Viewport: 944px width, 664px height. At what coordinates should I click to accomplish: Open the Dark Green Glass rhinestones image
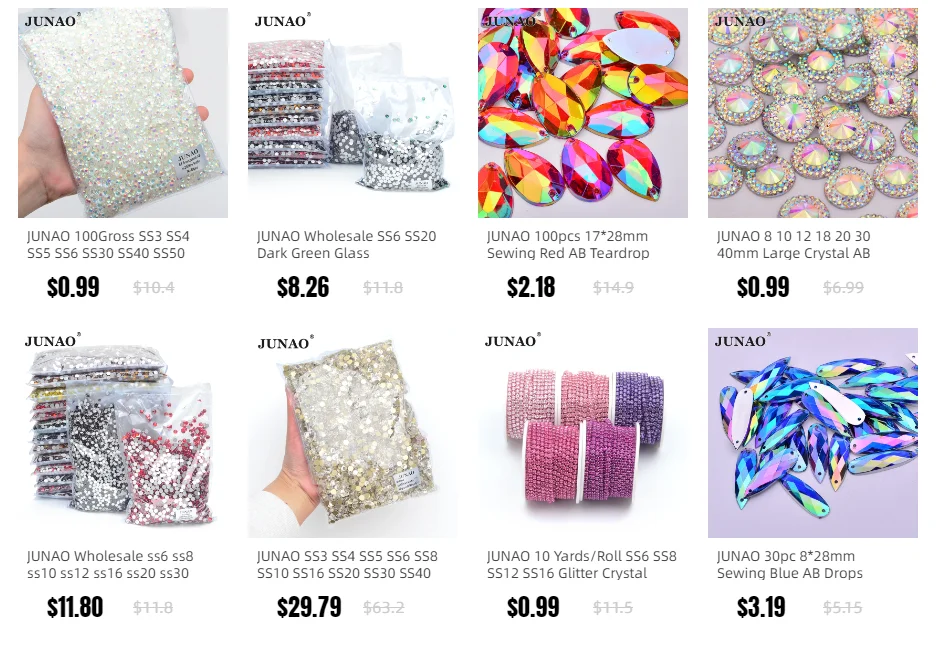tap(353, 113)
